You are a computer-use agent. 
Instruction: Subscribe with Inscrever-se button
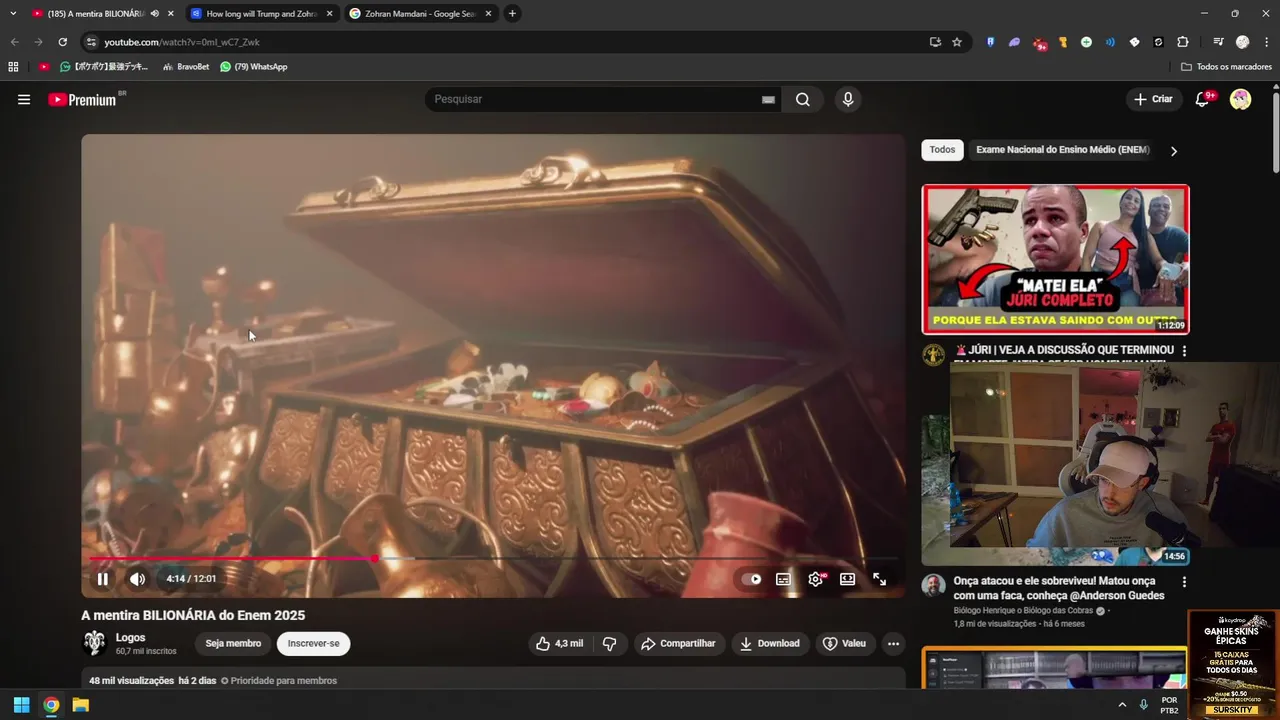(x=313, y=643)
